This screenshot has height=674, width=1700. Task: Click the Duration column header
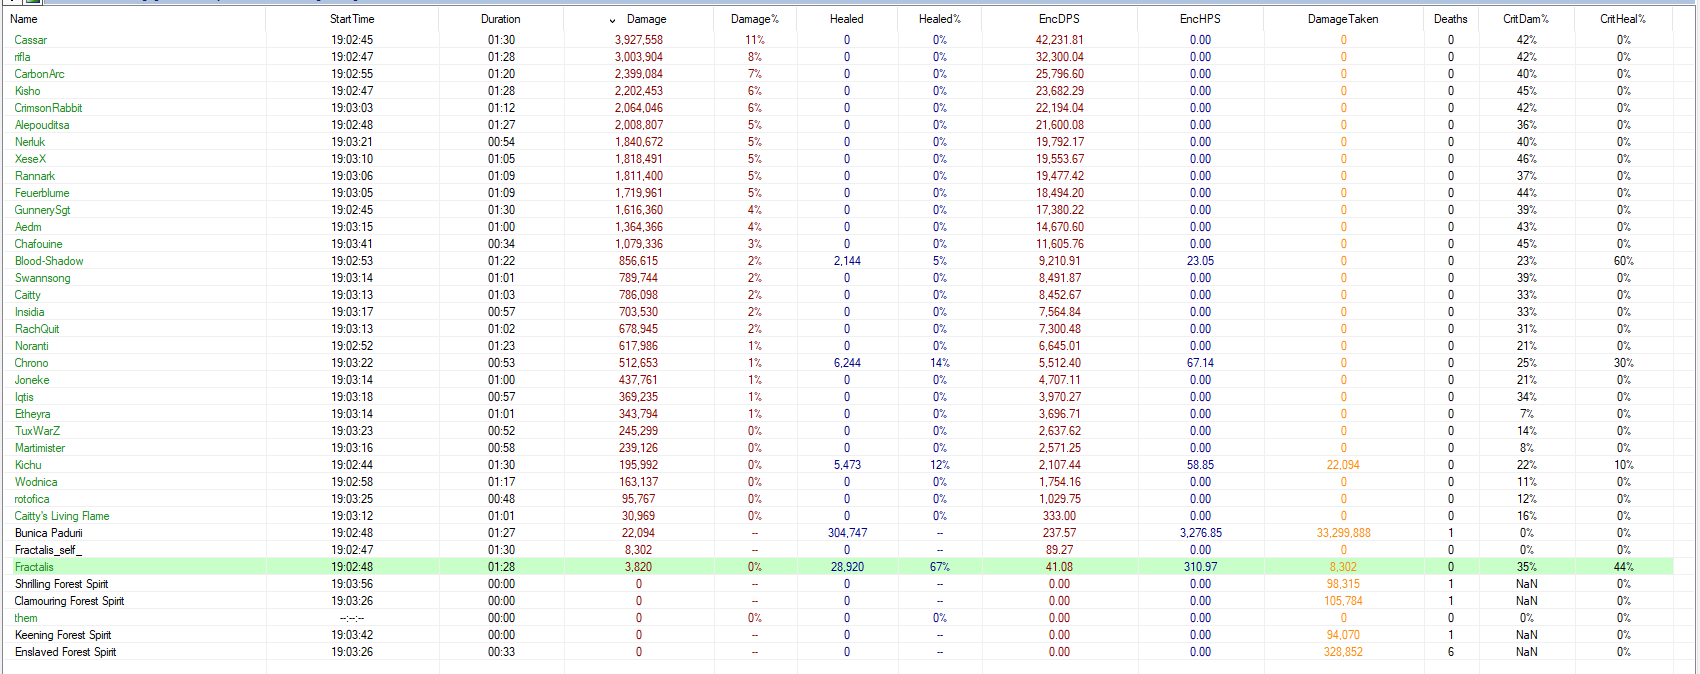click(500, 19)
